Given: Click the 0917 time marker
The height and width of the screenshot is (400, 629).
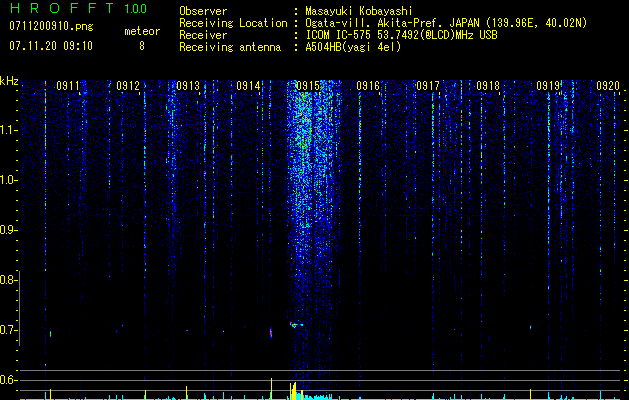Looking at the screenshot, I should tap(428, 85).
